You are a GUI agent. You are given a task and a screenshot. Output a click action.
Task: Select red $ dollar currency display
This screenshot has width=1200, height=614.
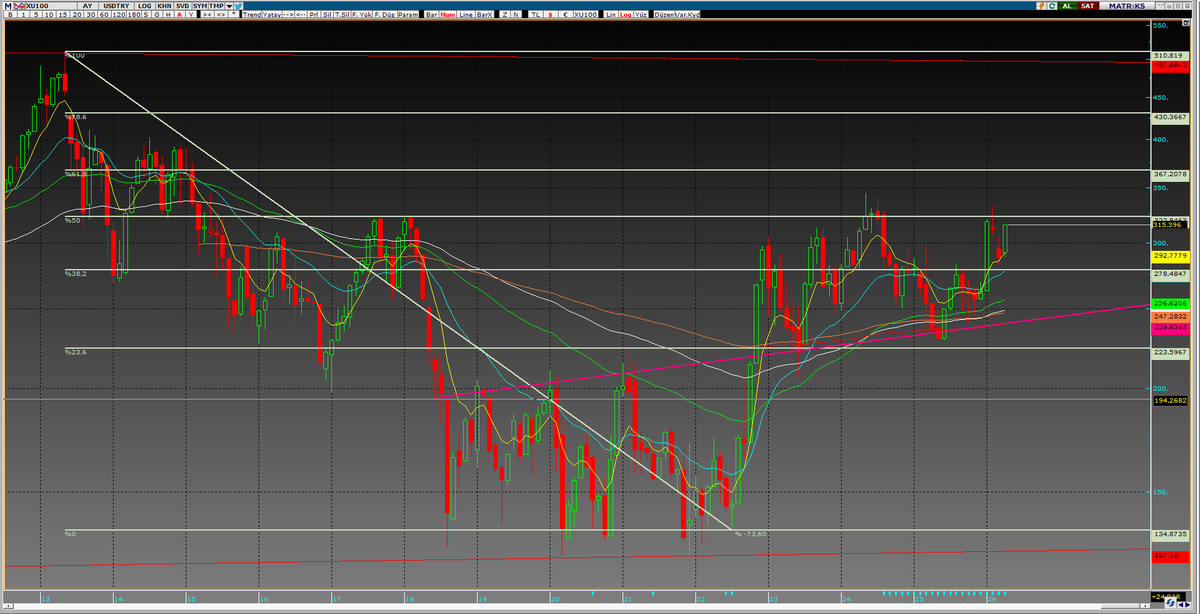(x=550, y=15)
